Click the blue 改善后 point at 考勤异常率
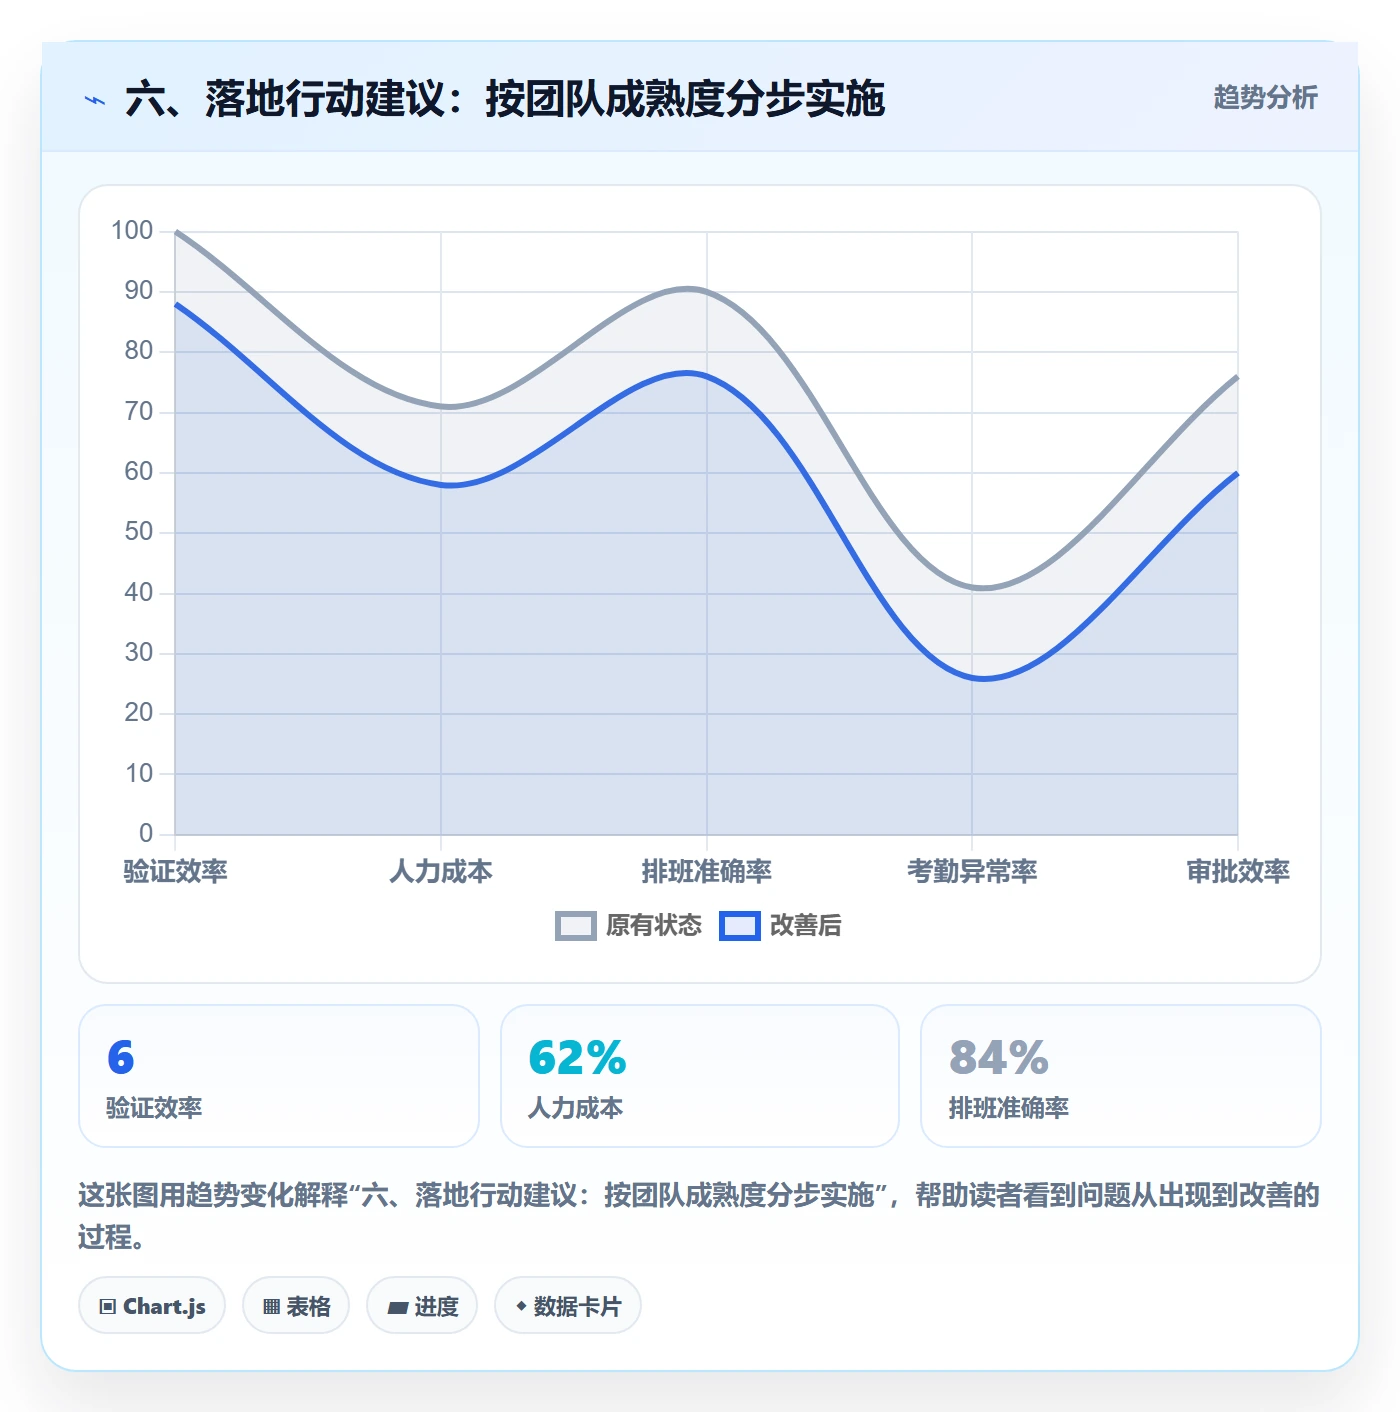 pyautogui.click(x=972, y=677)
